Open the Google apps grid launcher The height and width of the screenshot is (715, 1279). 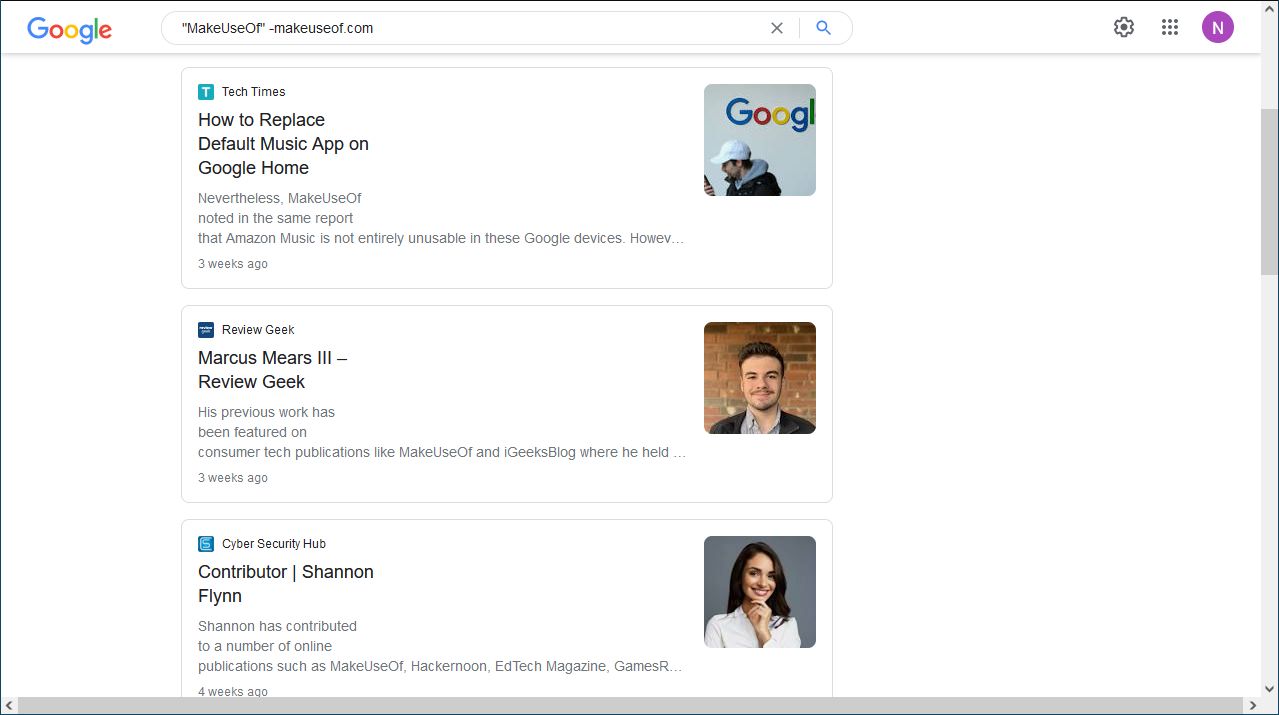(x=1169, y=27)
